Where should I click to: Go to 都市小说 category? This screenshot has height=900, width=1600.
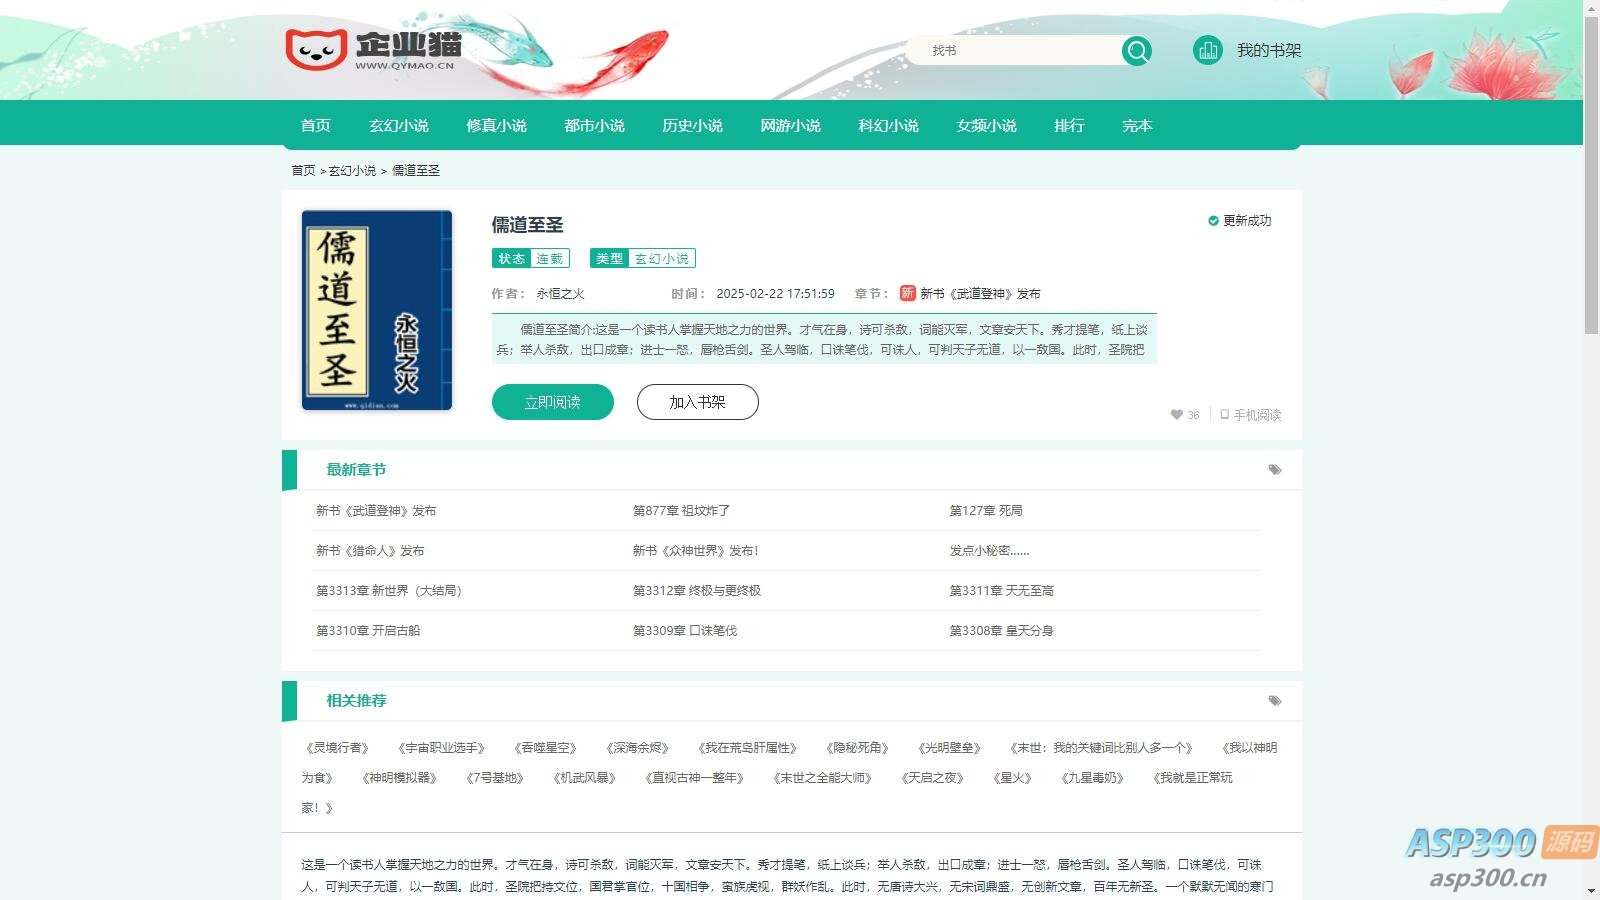(x=595, y=126)
